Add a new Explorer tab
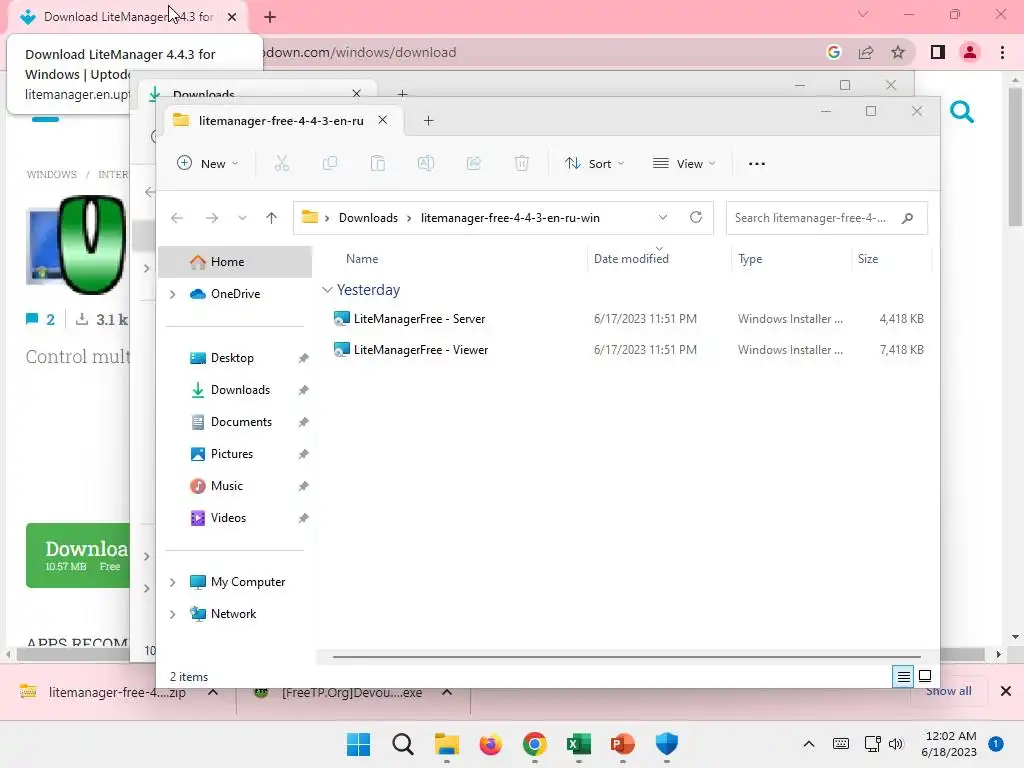1024x768 pixels. [x=428, y=121]
